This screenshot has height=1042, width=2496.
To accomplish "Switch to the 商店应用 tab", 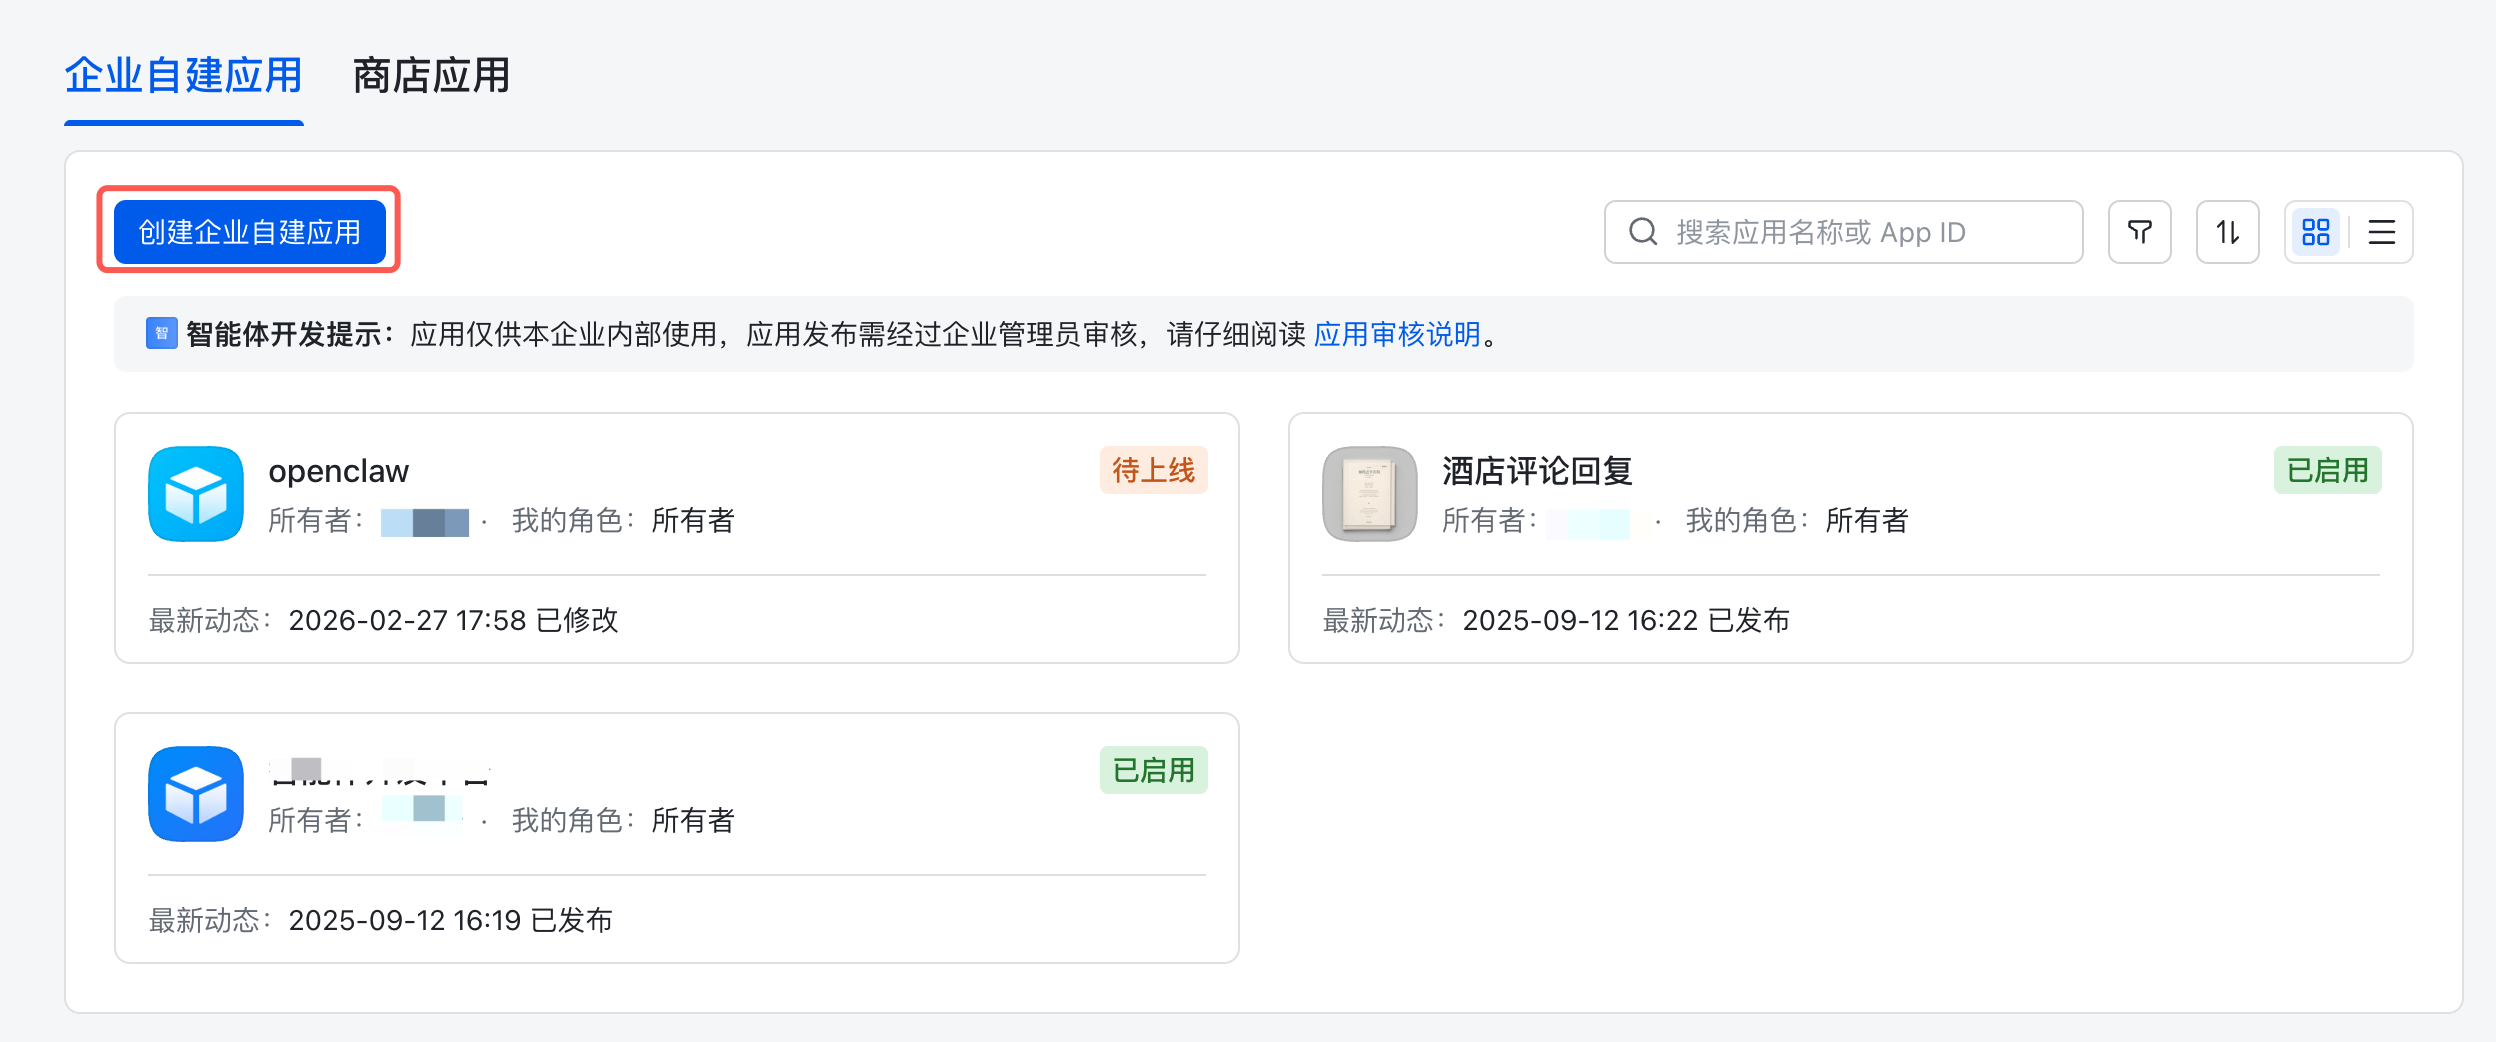I will [x=431, y=76].
